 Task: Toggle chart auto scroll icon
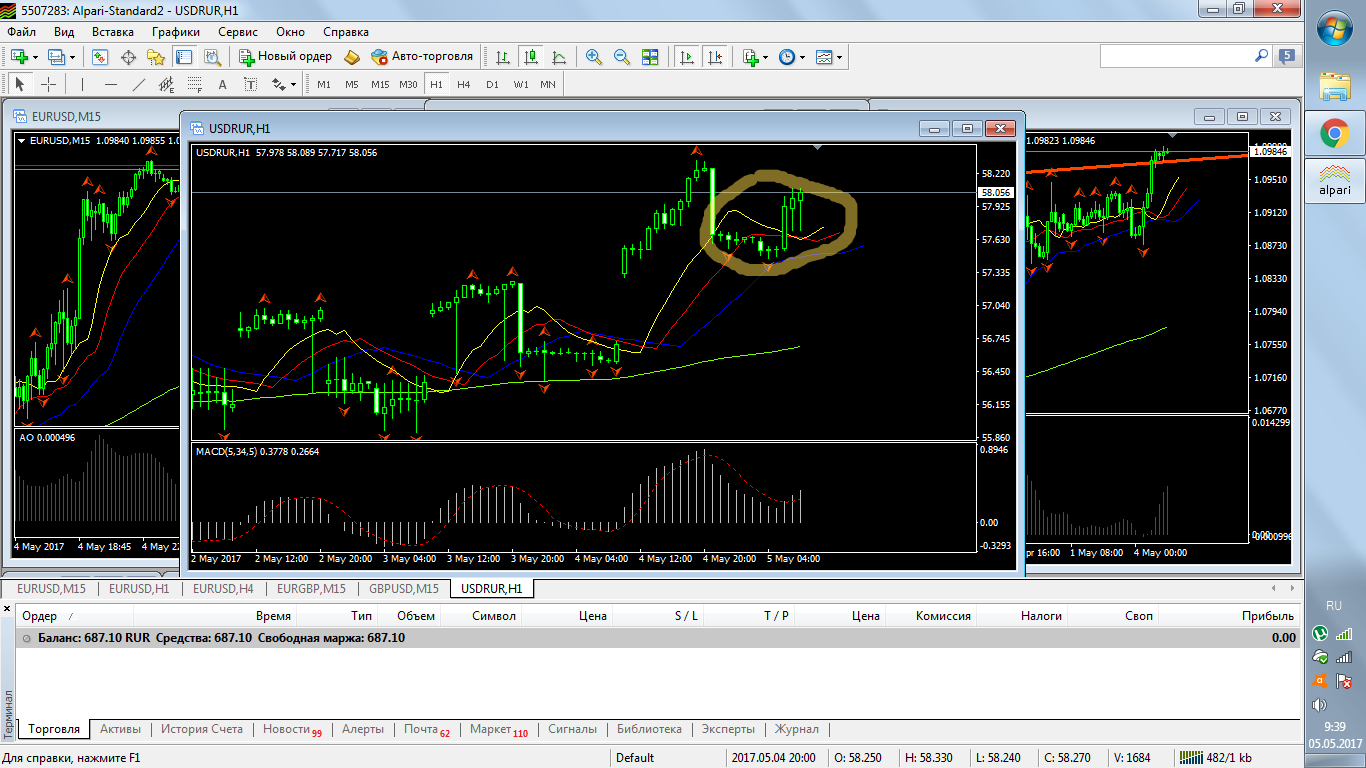[686, 57]
